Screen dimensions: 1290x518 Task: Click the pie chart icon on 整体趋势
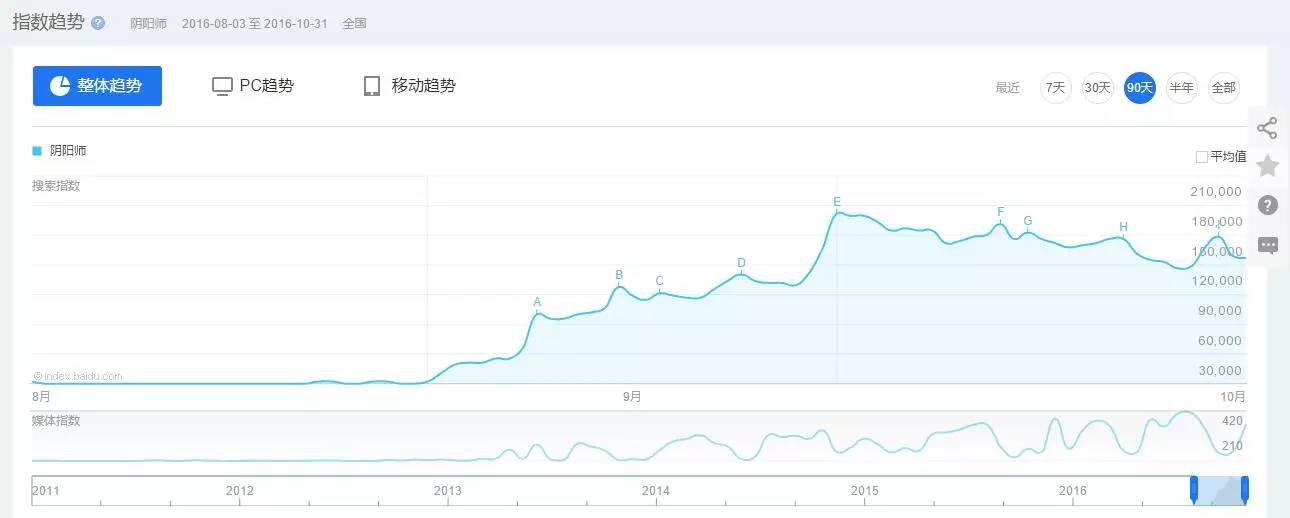tap(60, 86)
